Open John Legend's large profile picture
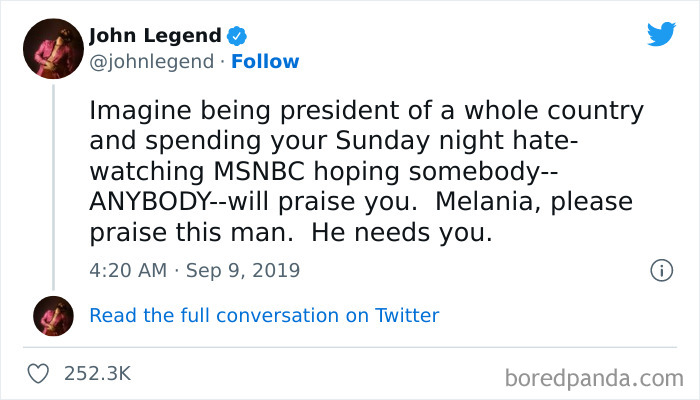 [55, 49]
